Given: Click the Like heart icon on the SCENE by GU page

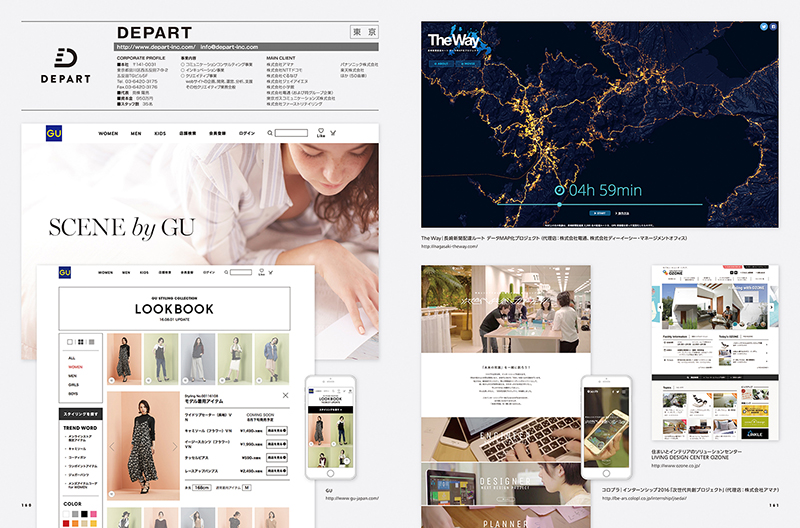Looking at the screenshot, I should 321,131.
